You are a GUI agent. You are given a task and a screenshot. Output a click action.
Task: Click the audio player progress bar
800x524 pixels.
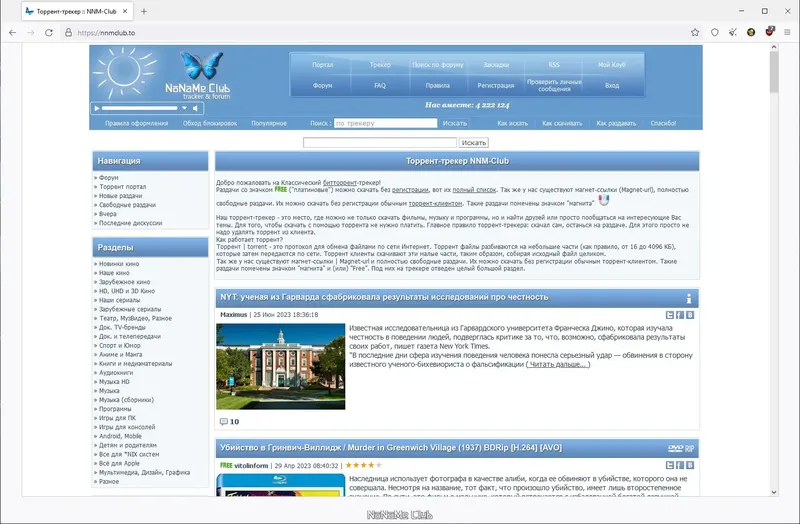click(139, 108)
